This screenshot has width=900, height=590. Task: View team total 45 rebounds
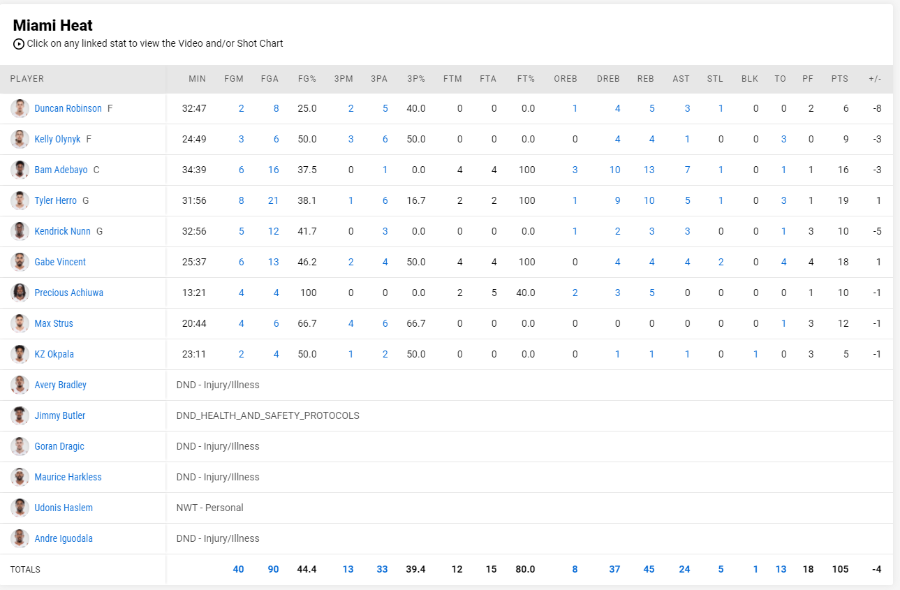tap(649, 569)
